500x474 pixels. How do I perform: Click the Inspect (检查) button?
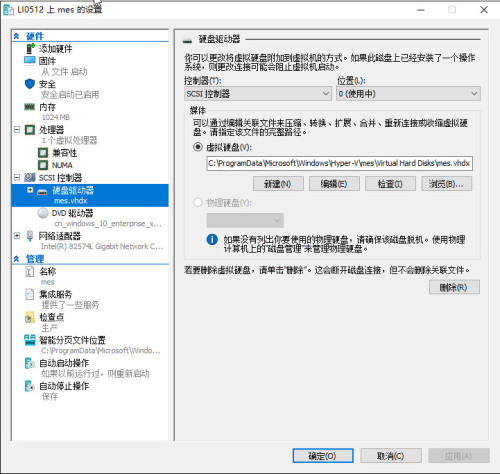pos(390,184)
